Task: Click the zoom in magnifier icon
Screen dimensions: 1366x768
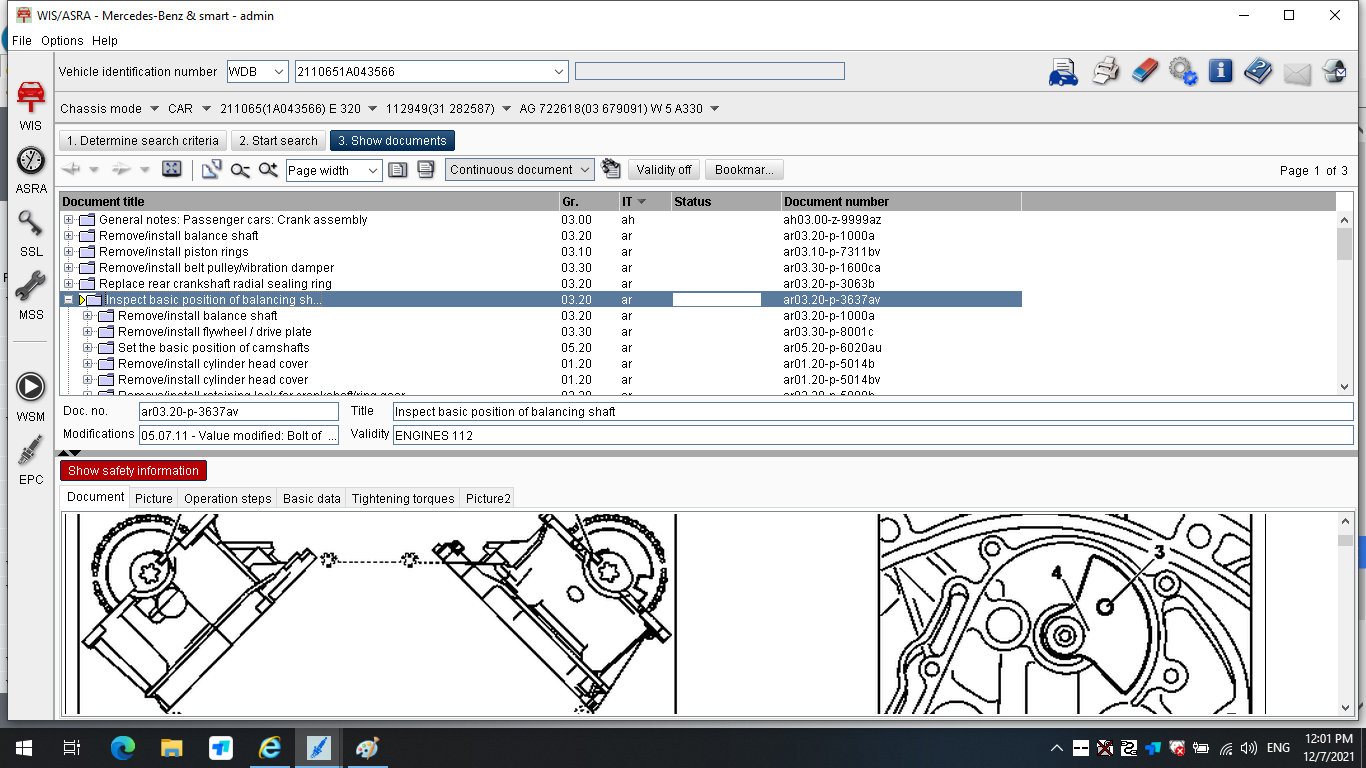Action: pyautogui.click(x=268, y=170)
